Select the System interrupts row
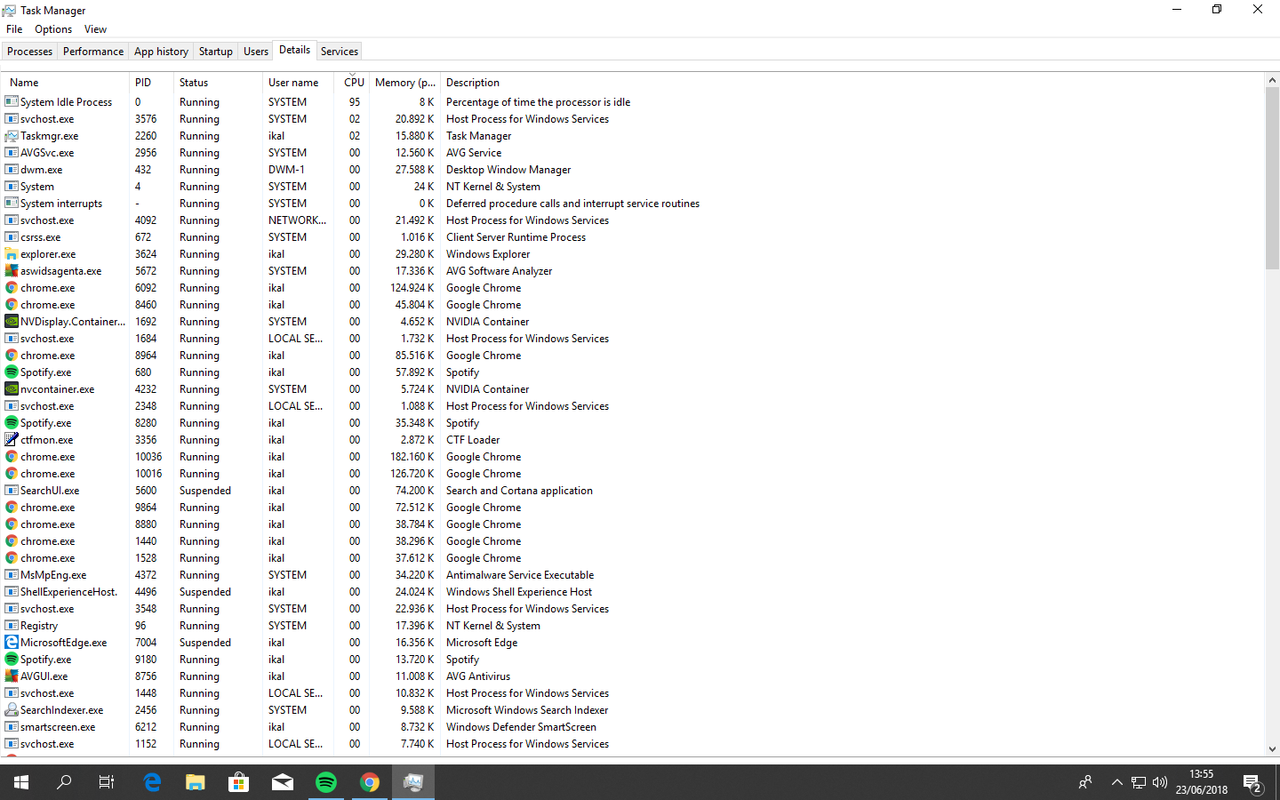The height and width of the screenshot is (800, 1280). tap(633, 204)
